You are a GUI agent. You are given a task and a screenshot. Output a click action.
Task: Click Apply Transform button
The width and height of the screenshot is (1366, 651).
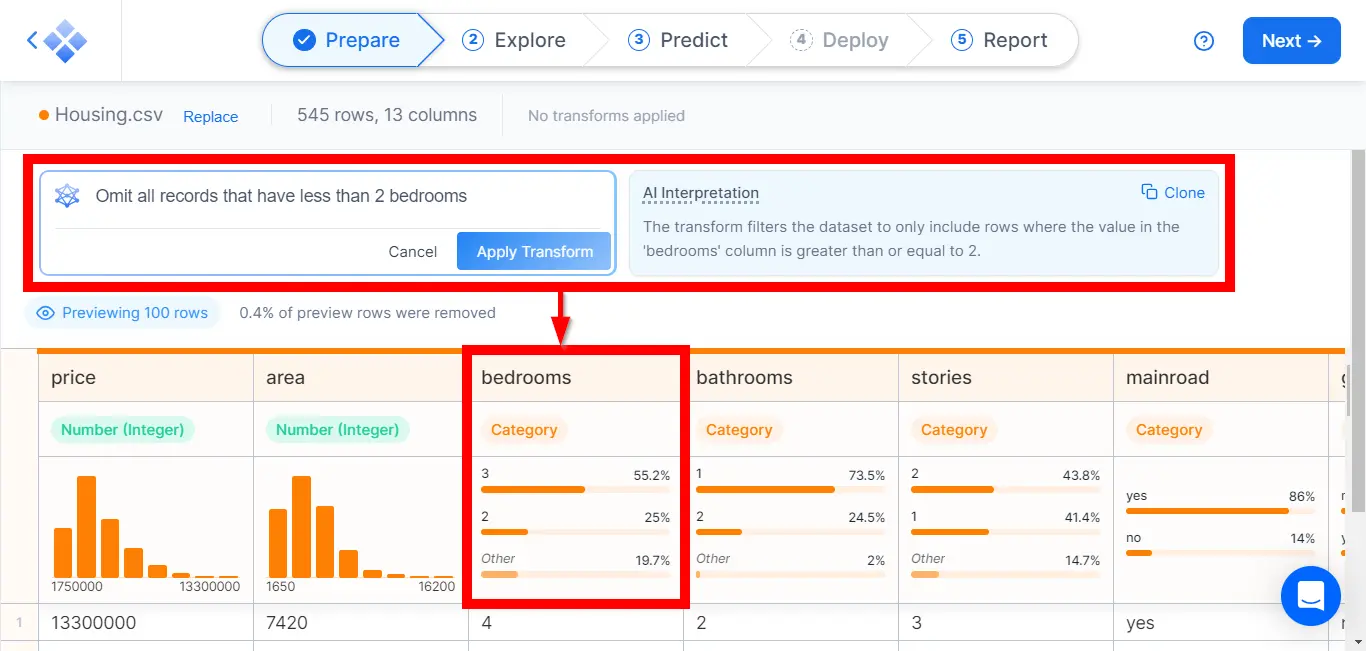[534, 251]
